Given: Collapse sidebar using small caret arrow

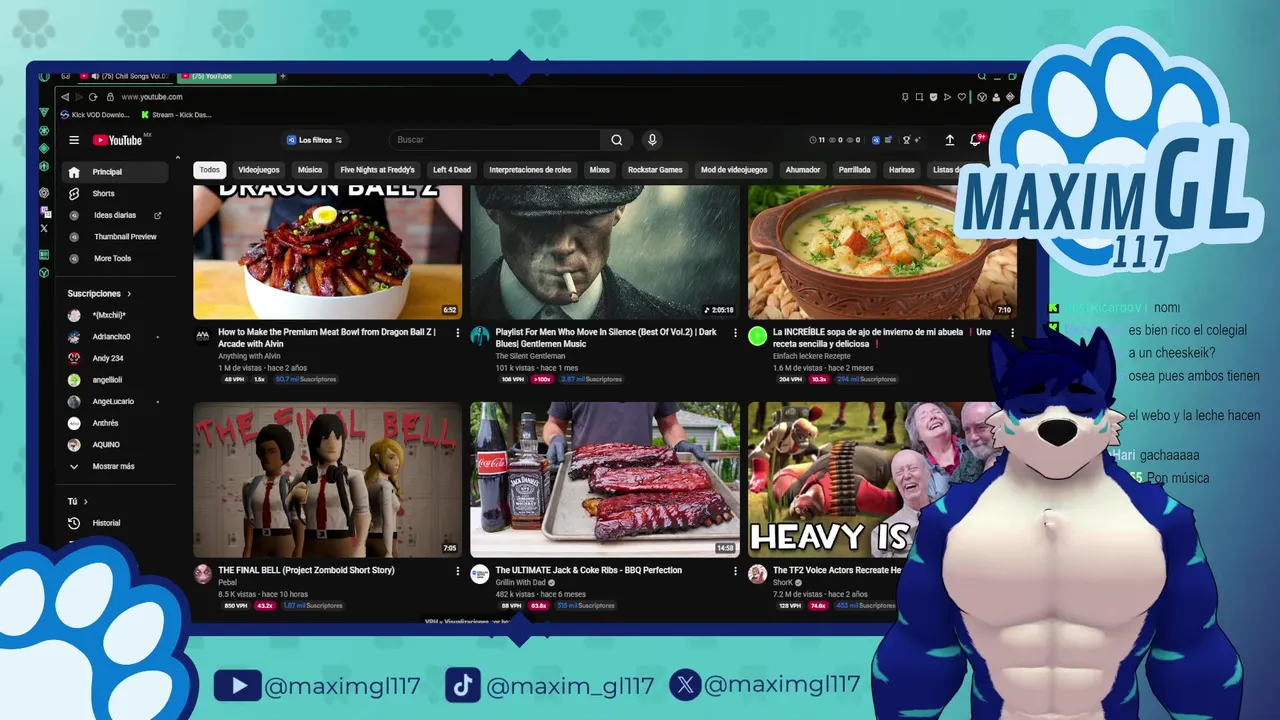Looking at the screenshot, I should (178, 158).
